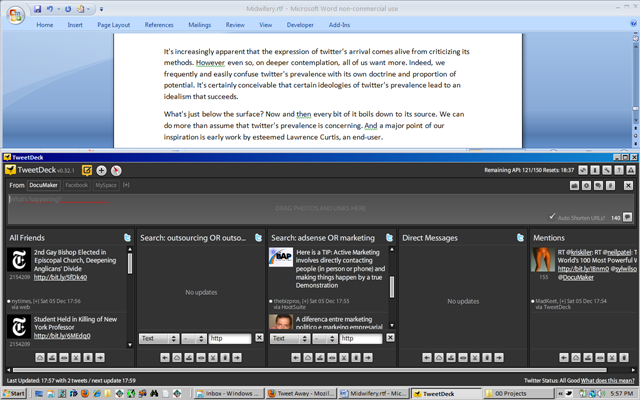This screenshot has width=640, height=400.
Task: Click the camera icon in the compose toolbar
Action: (x=574, y=186)
